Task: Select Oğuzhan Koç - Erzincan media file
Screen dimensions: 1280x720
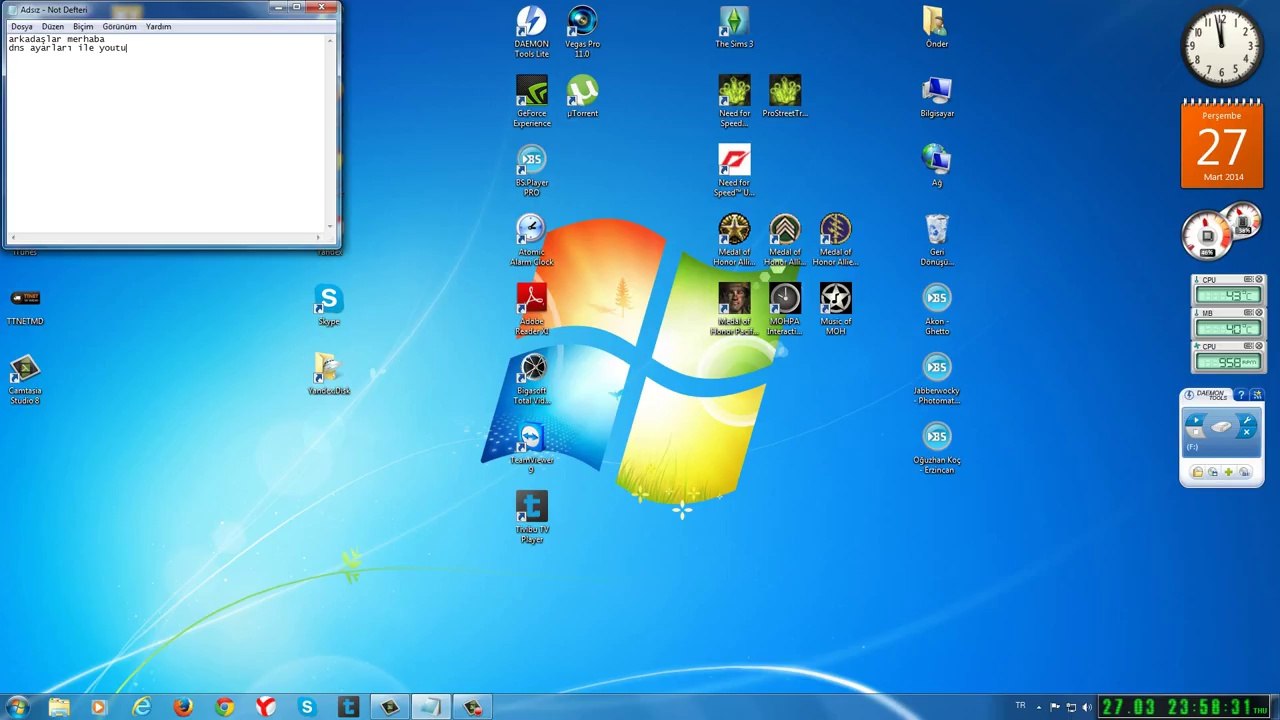Action: (937, 448)
